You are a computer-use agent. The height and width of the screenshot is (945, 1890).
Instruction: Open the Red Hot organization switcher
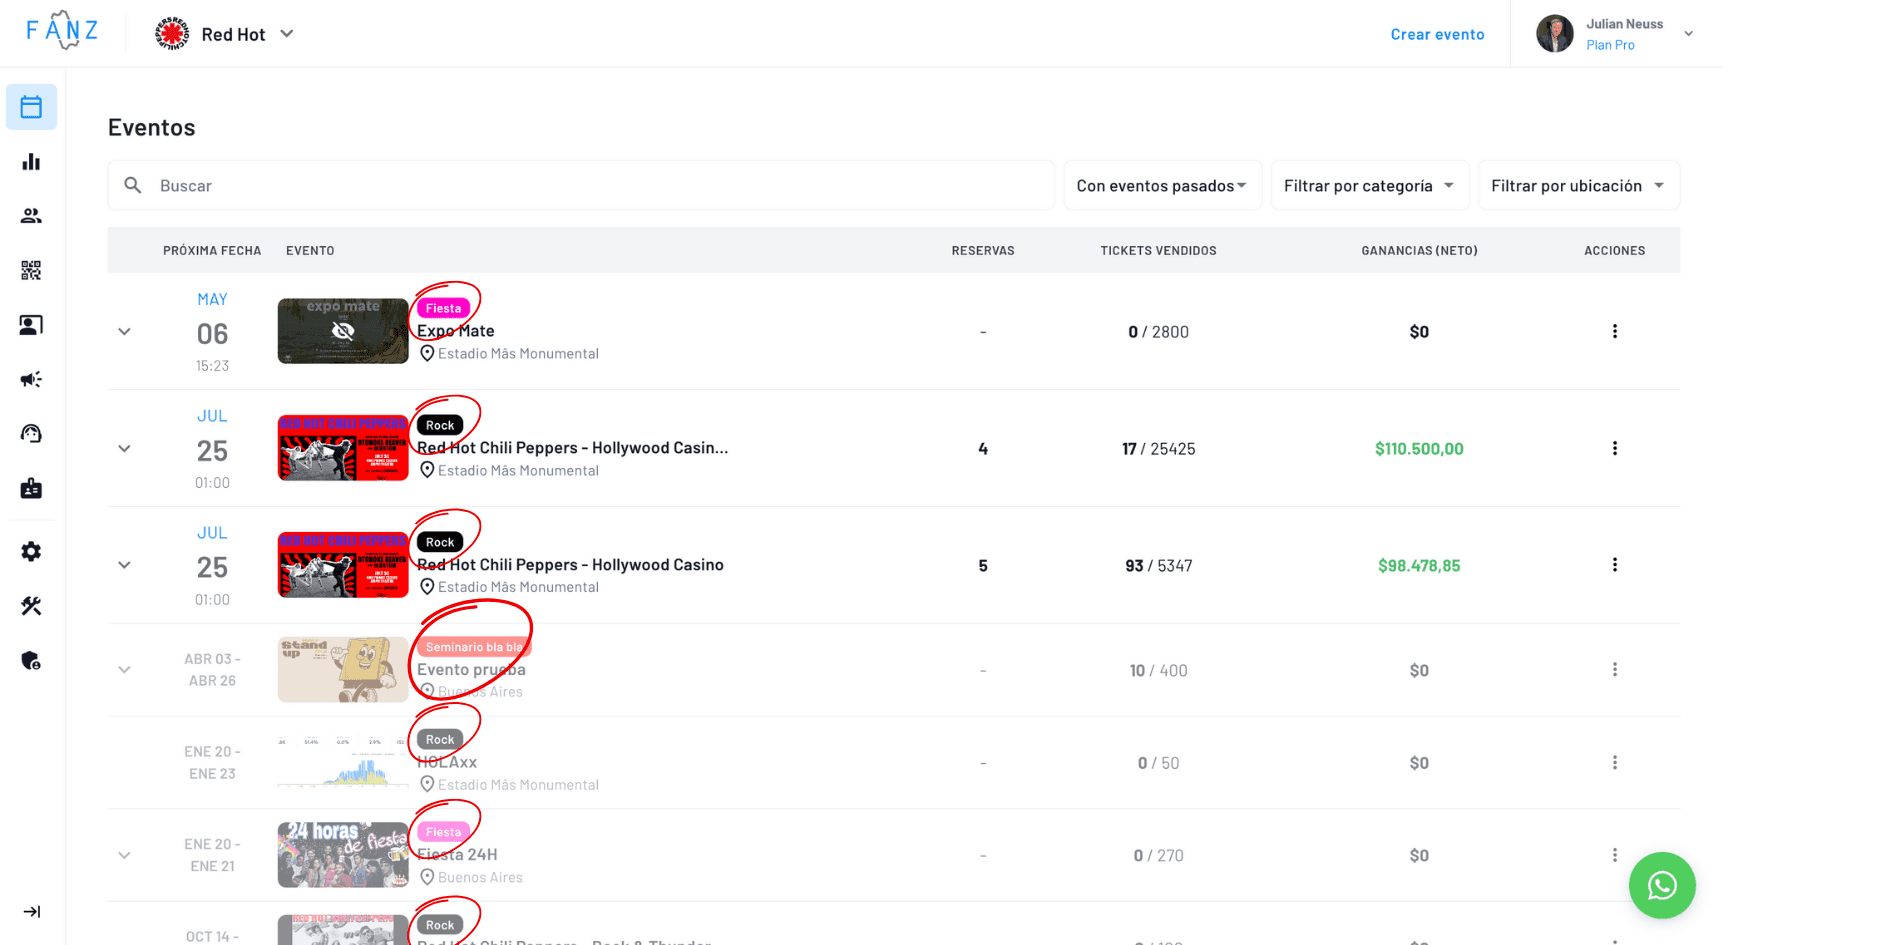click(x=226, y=34)
